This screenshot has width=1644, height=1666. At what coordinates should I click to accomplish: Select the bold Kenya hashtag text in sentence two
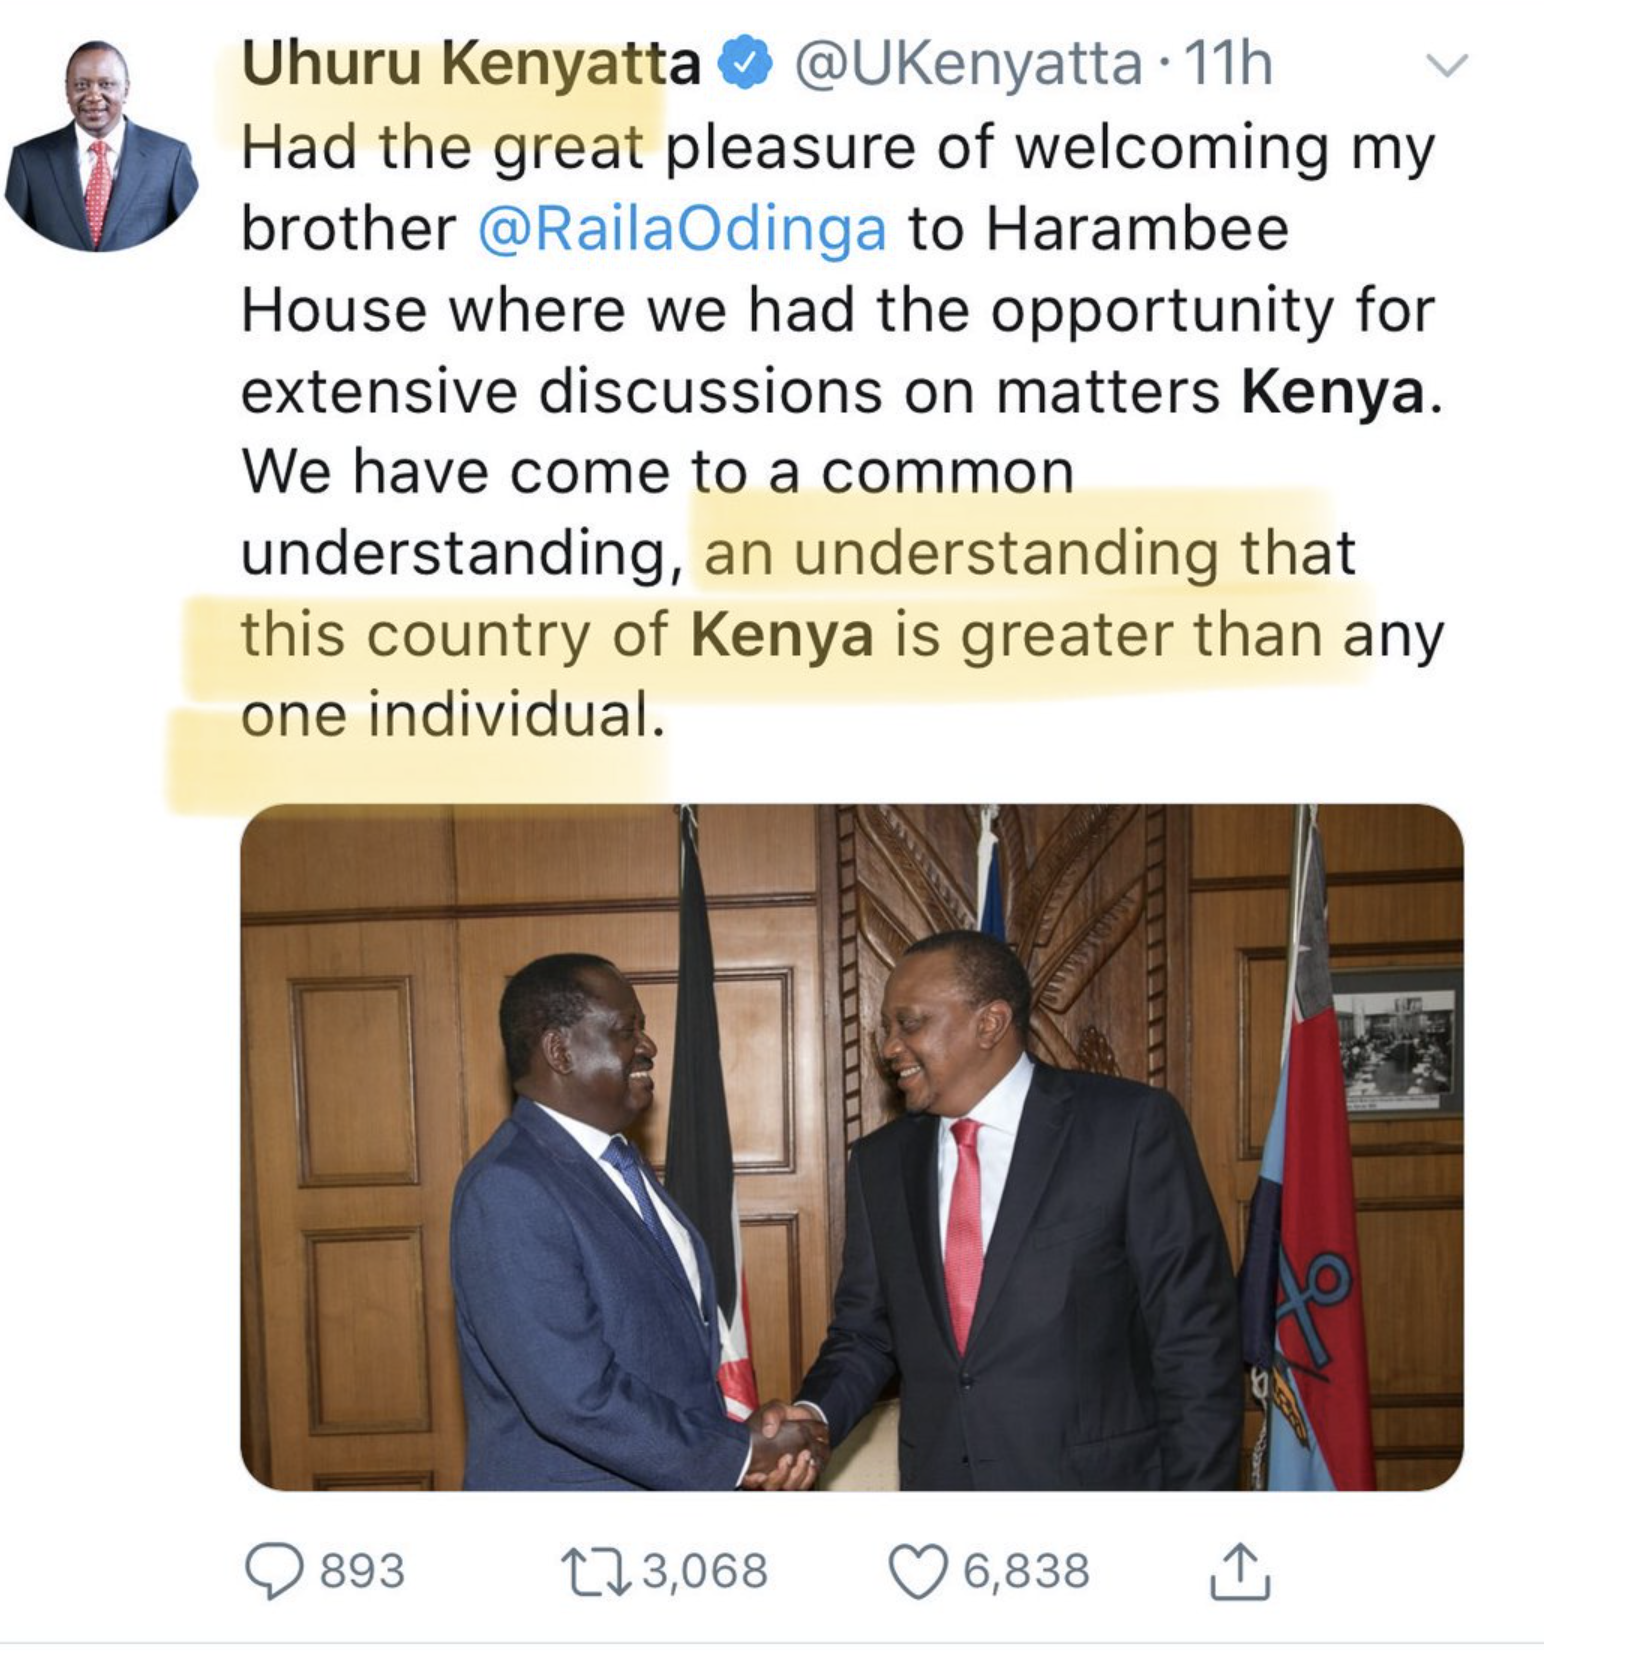point(1333,391)
